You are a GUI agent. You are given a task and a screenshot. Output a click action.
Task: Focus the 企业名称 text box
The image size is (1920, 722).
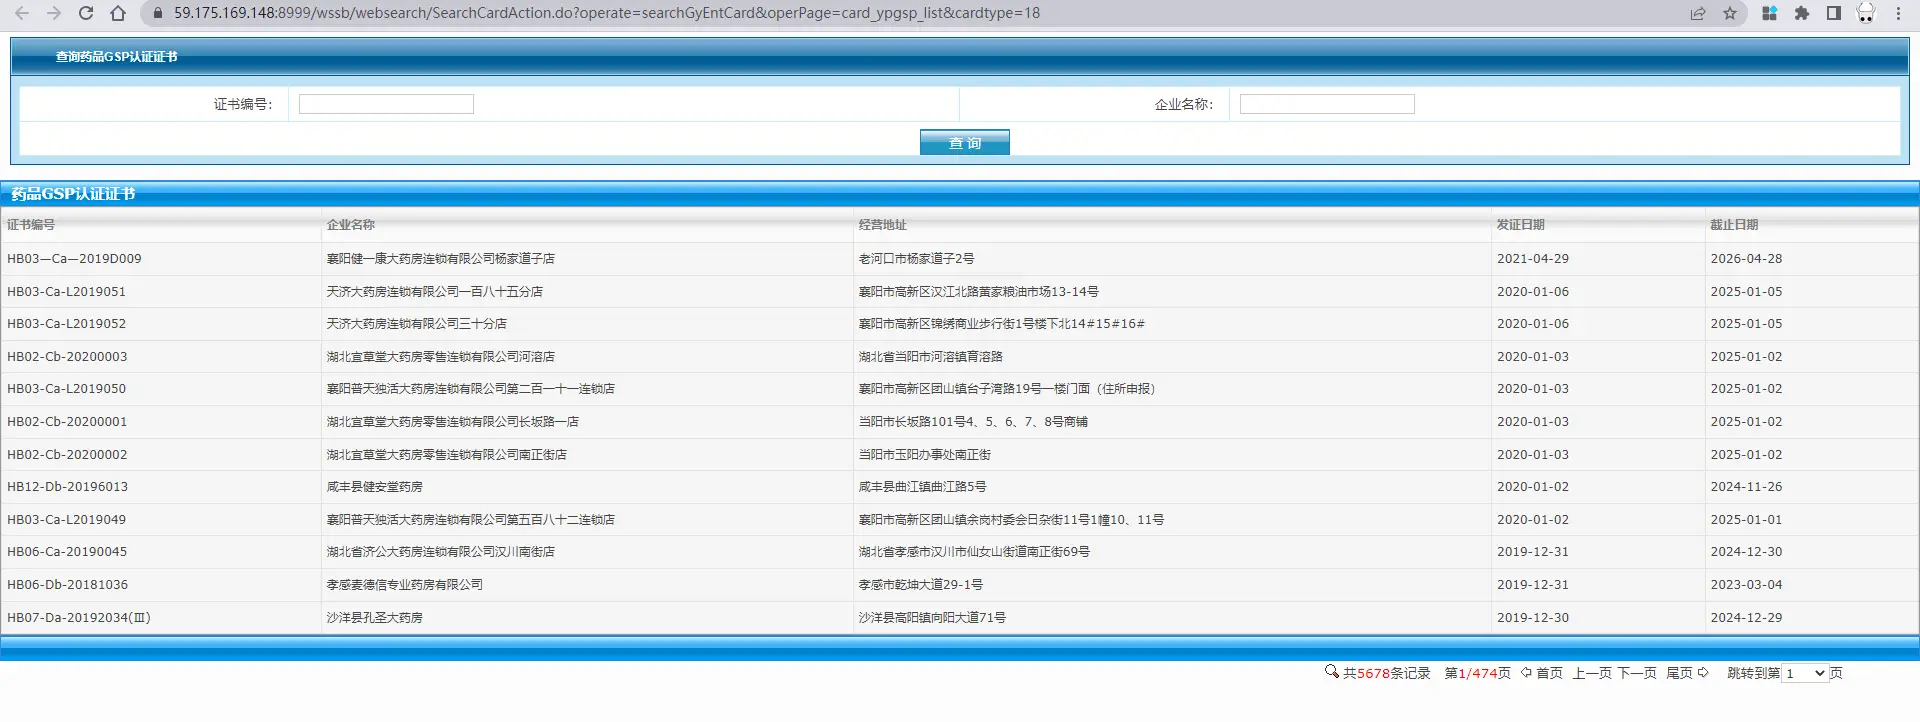(1326, 104)
